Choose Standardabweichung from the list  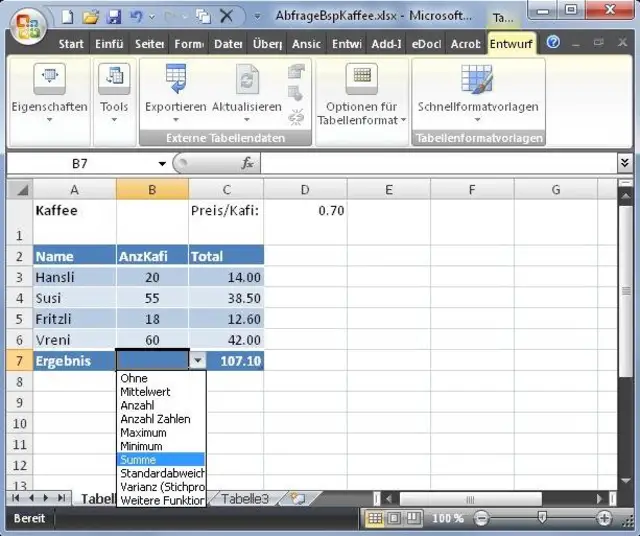click(162, 474)
